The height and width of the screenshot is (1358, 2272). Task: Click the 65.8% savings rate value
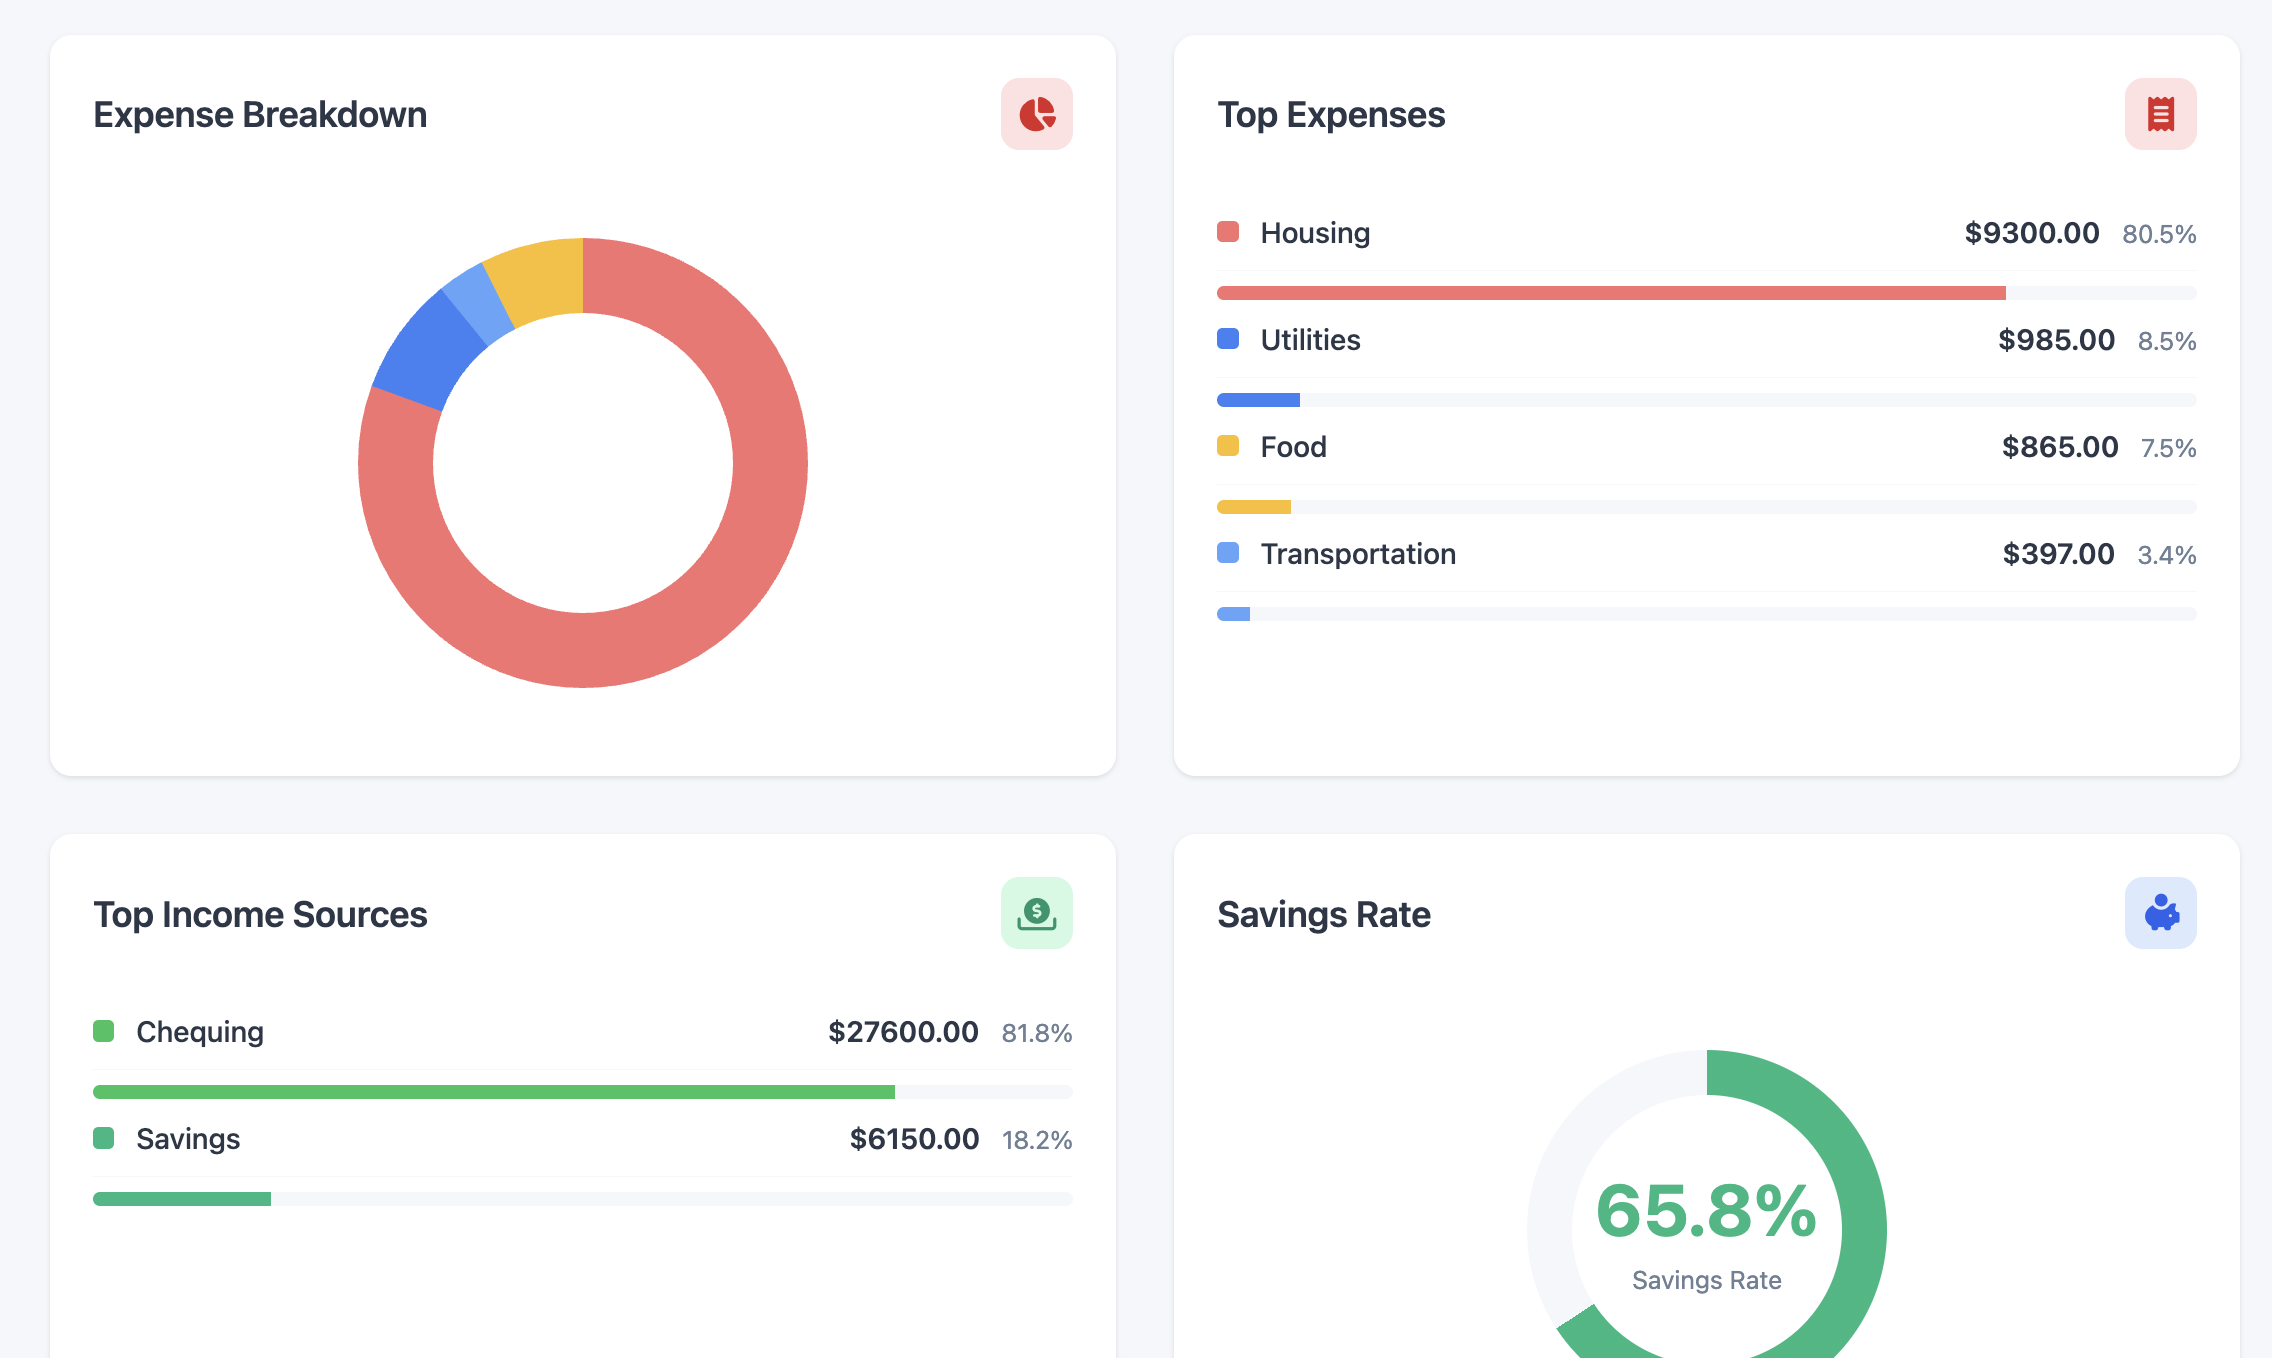tap(1705, 1212)
